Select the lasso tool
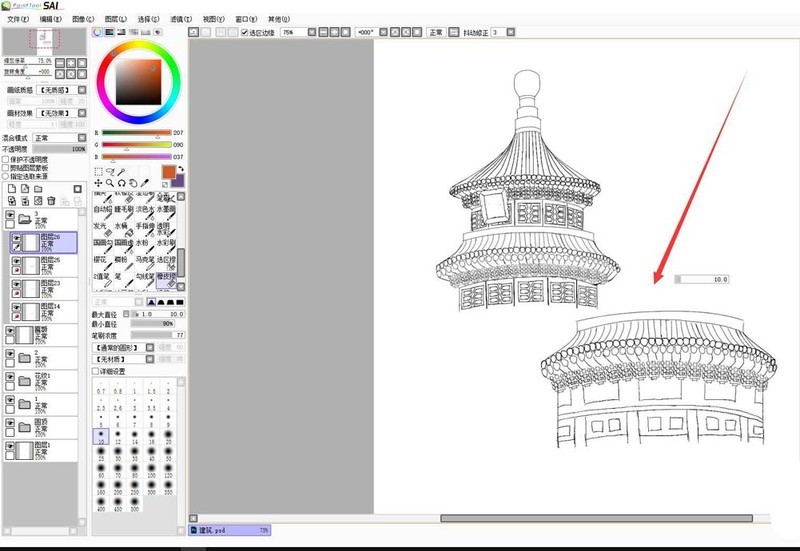Image resolution: width=800 pixels, height=551 pixels. click(x=110, y=171)
